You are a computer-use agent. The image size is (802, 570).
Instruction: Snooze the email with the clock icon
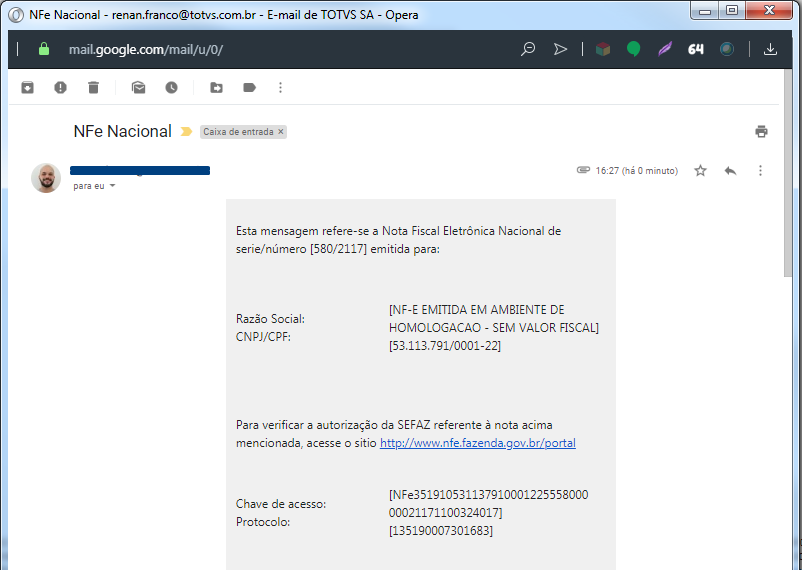(171, 87)
